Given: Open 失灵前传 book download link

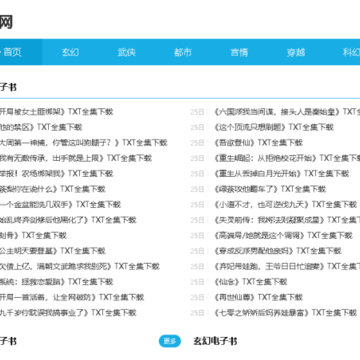Looking at the screenshot, I should 287,220.
